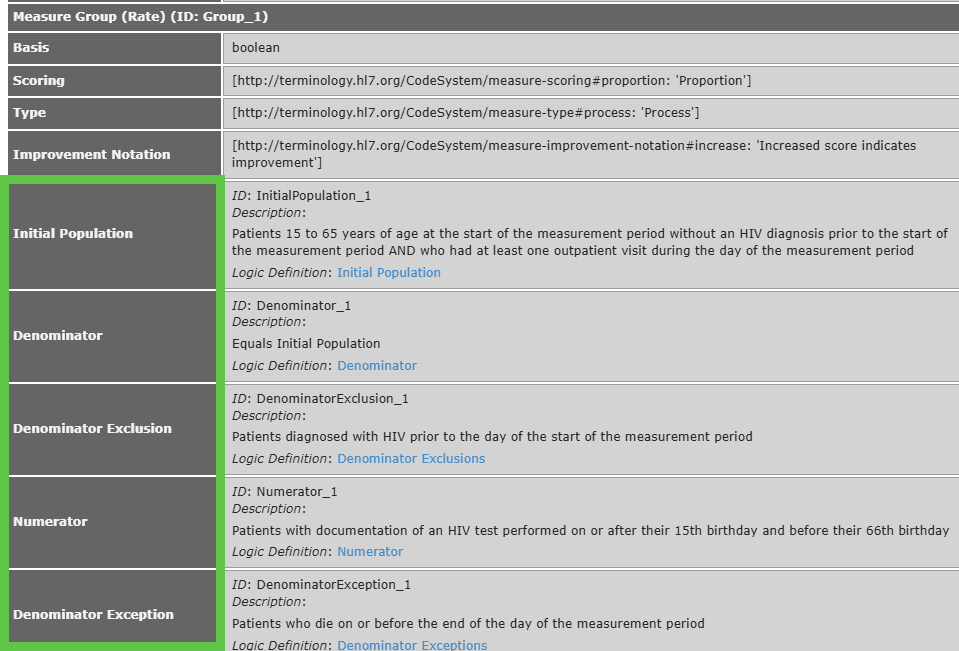Image resolution: width=959 pixels, height=651 pixels.
Task: Select the Denominator Exception row header cell
Action: [x=94, y=615]
